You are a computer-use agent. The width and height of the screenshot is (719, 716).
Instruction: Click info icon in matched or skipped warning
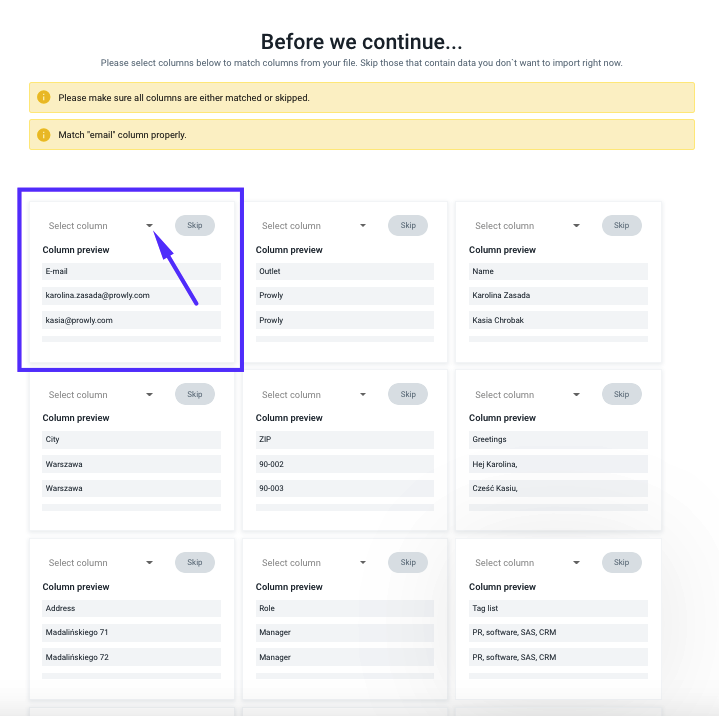pyautogui.click(x=44, y=97)
